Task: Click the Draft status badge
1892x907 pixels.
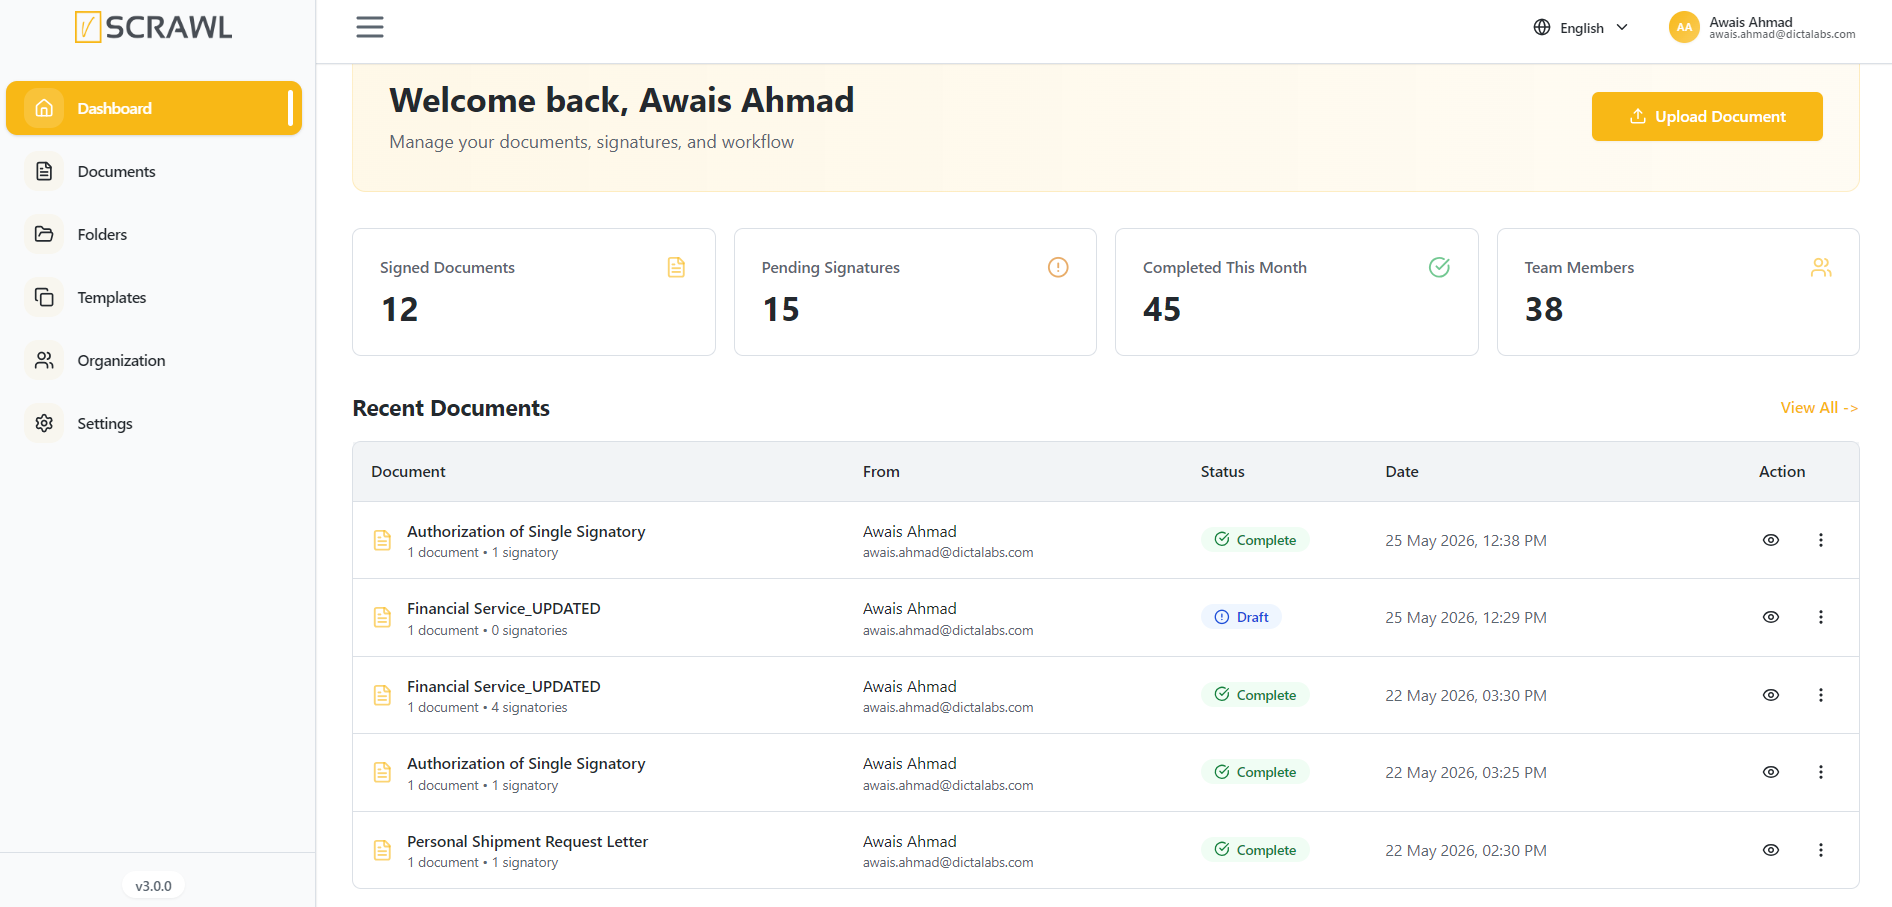Action: click(1241, 617)
